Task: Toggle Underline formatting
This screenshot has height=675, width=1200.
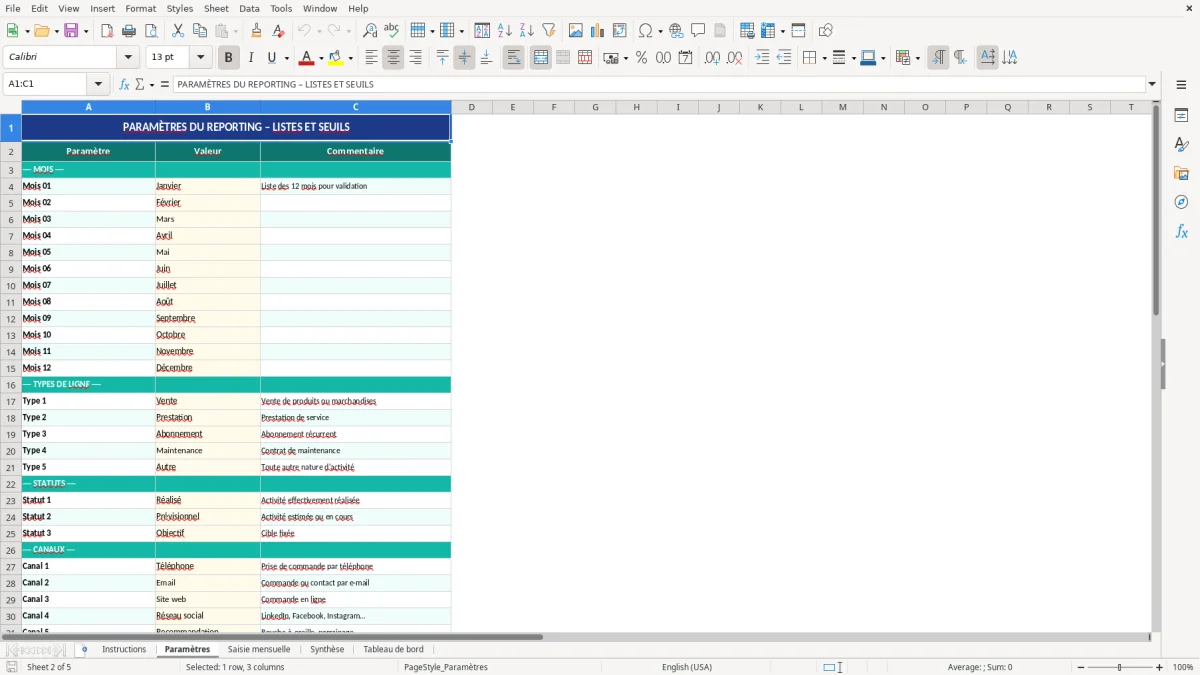Action: [x=272, y=58]
